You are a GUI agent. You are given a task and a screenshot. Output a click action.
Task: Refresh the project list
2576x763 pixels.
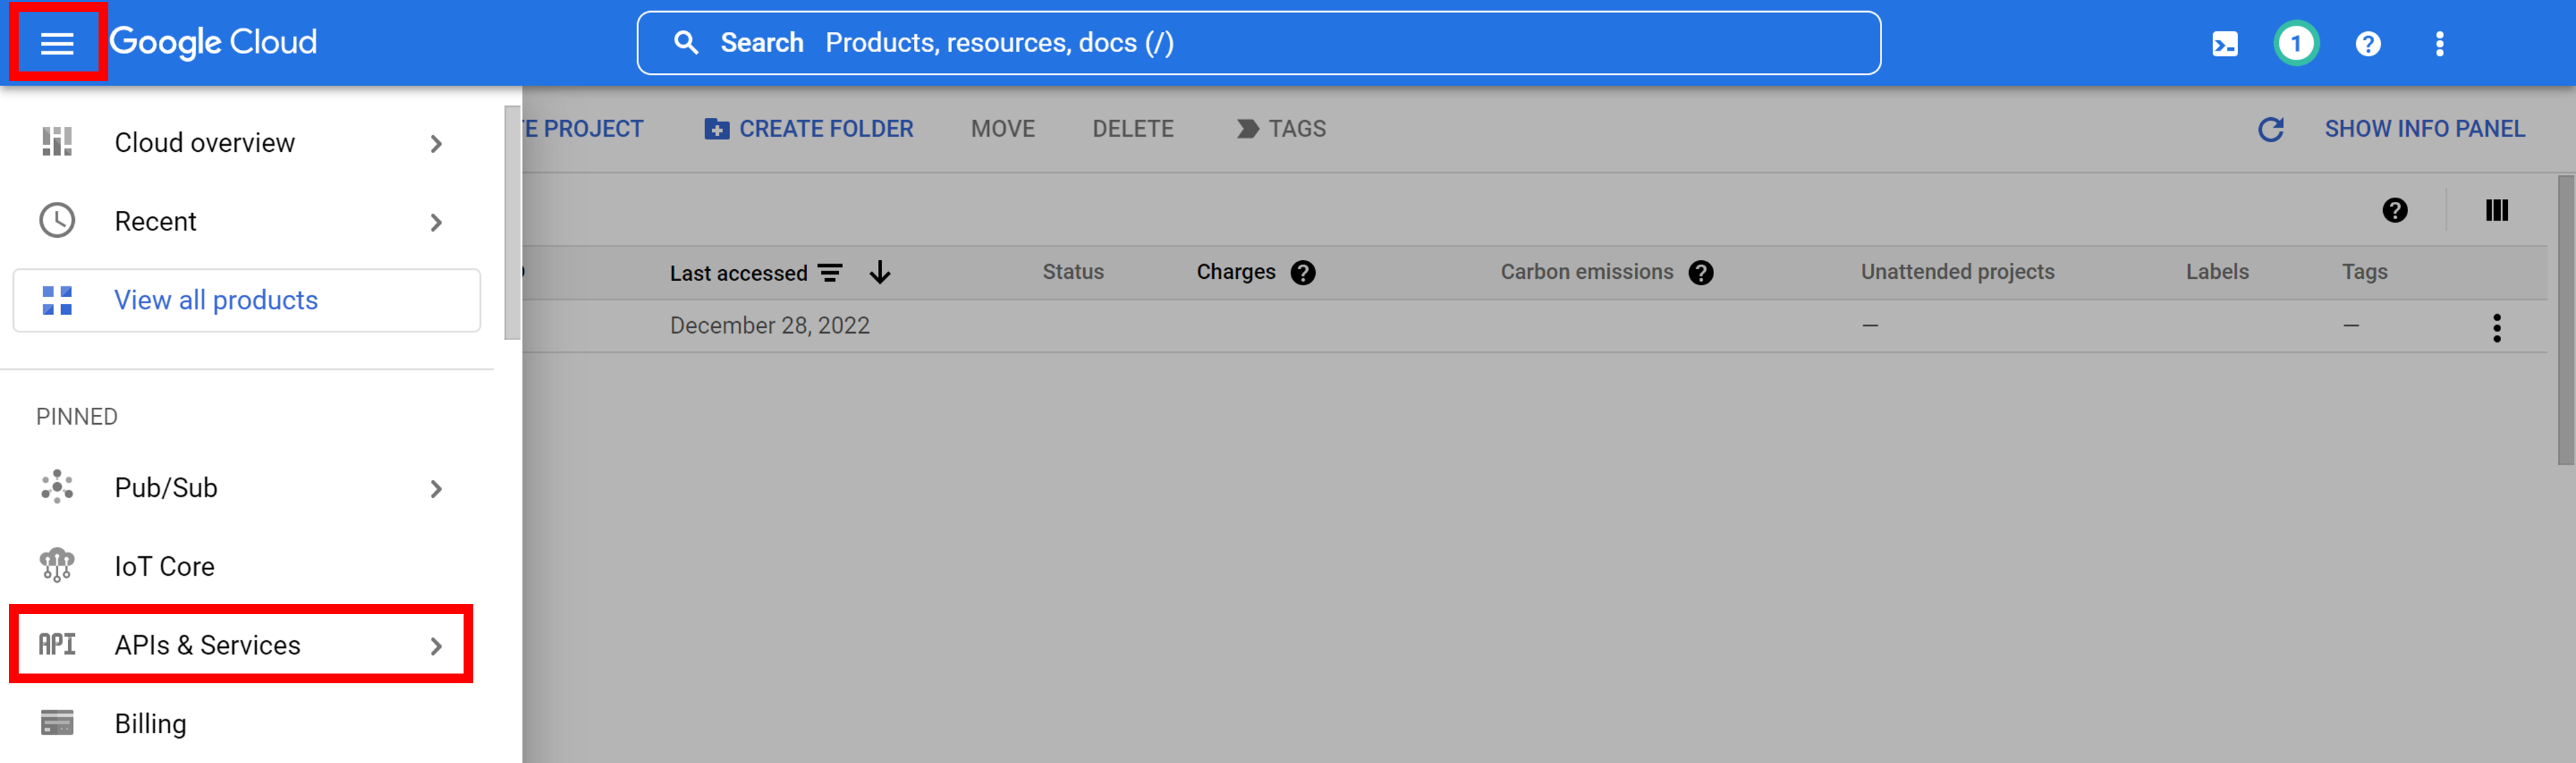click(2272, 128)
